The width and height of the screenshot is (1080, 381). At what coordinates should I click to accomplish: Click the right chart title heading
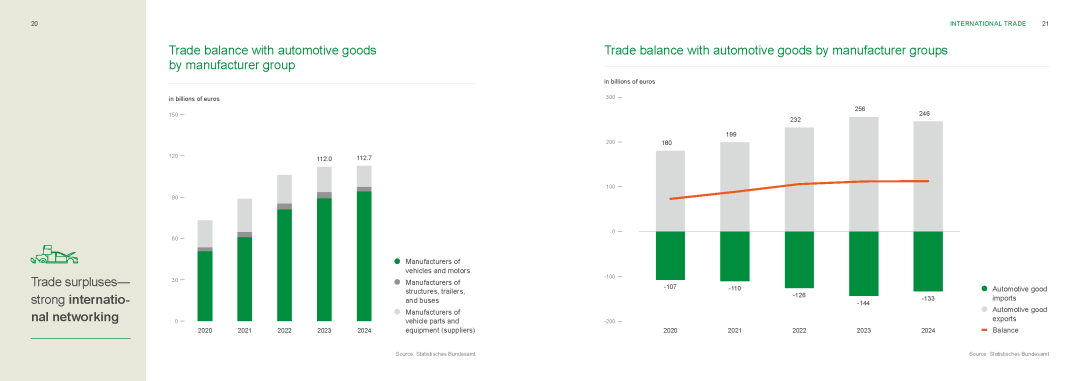pos(776,50)
